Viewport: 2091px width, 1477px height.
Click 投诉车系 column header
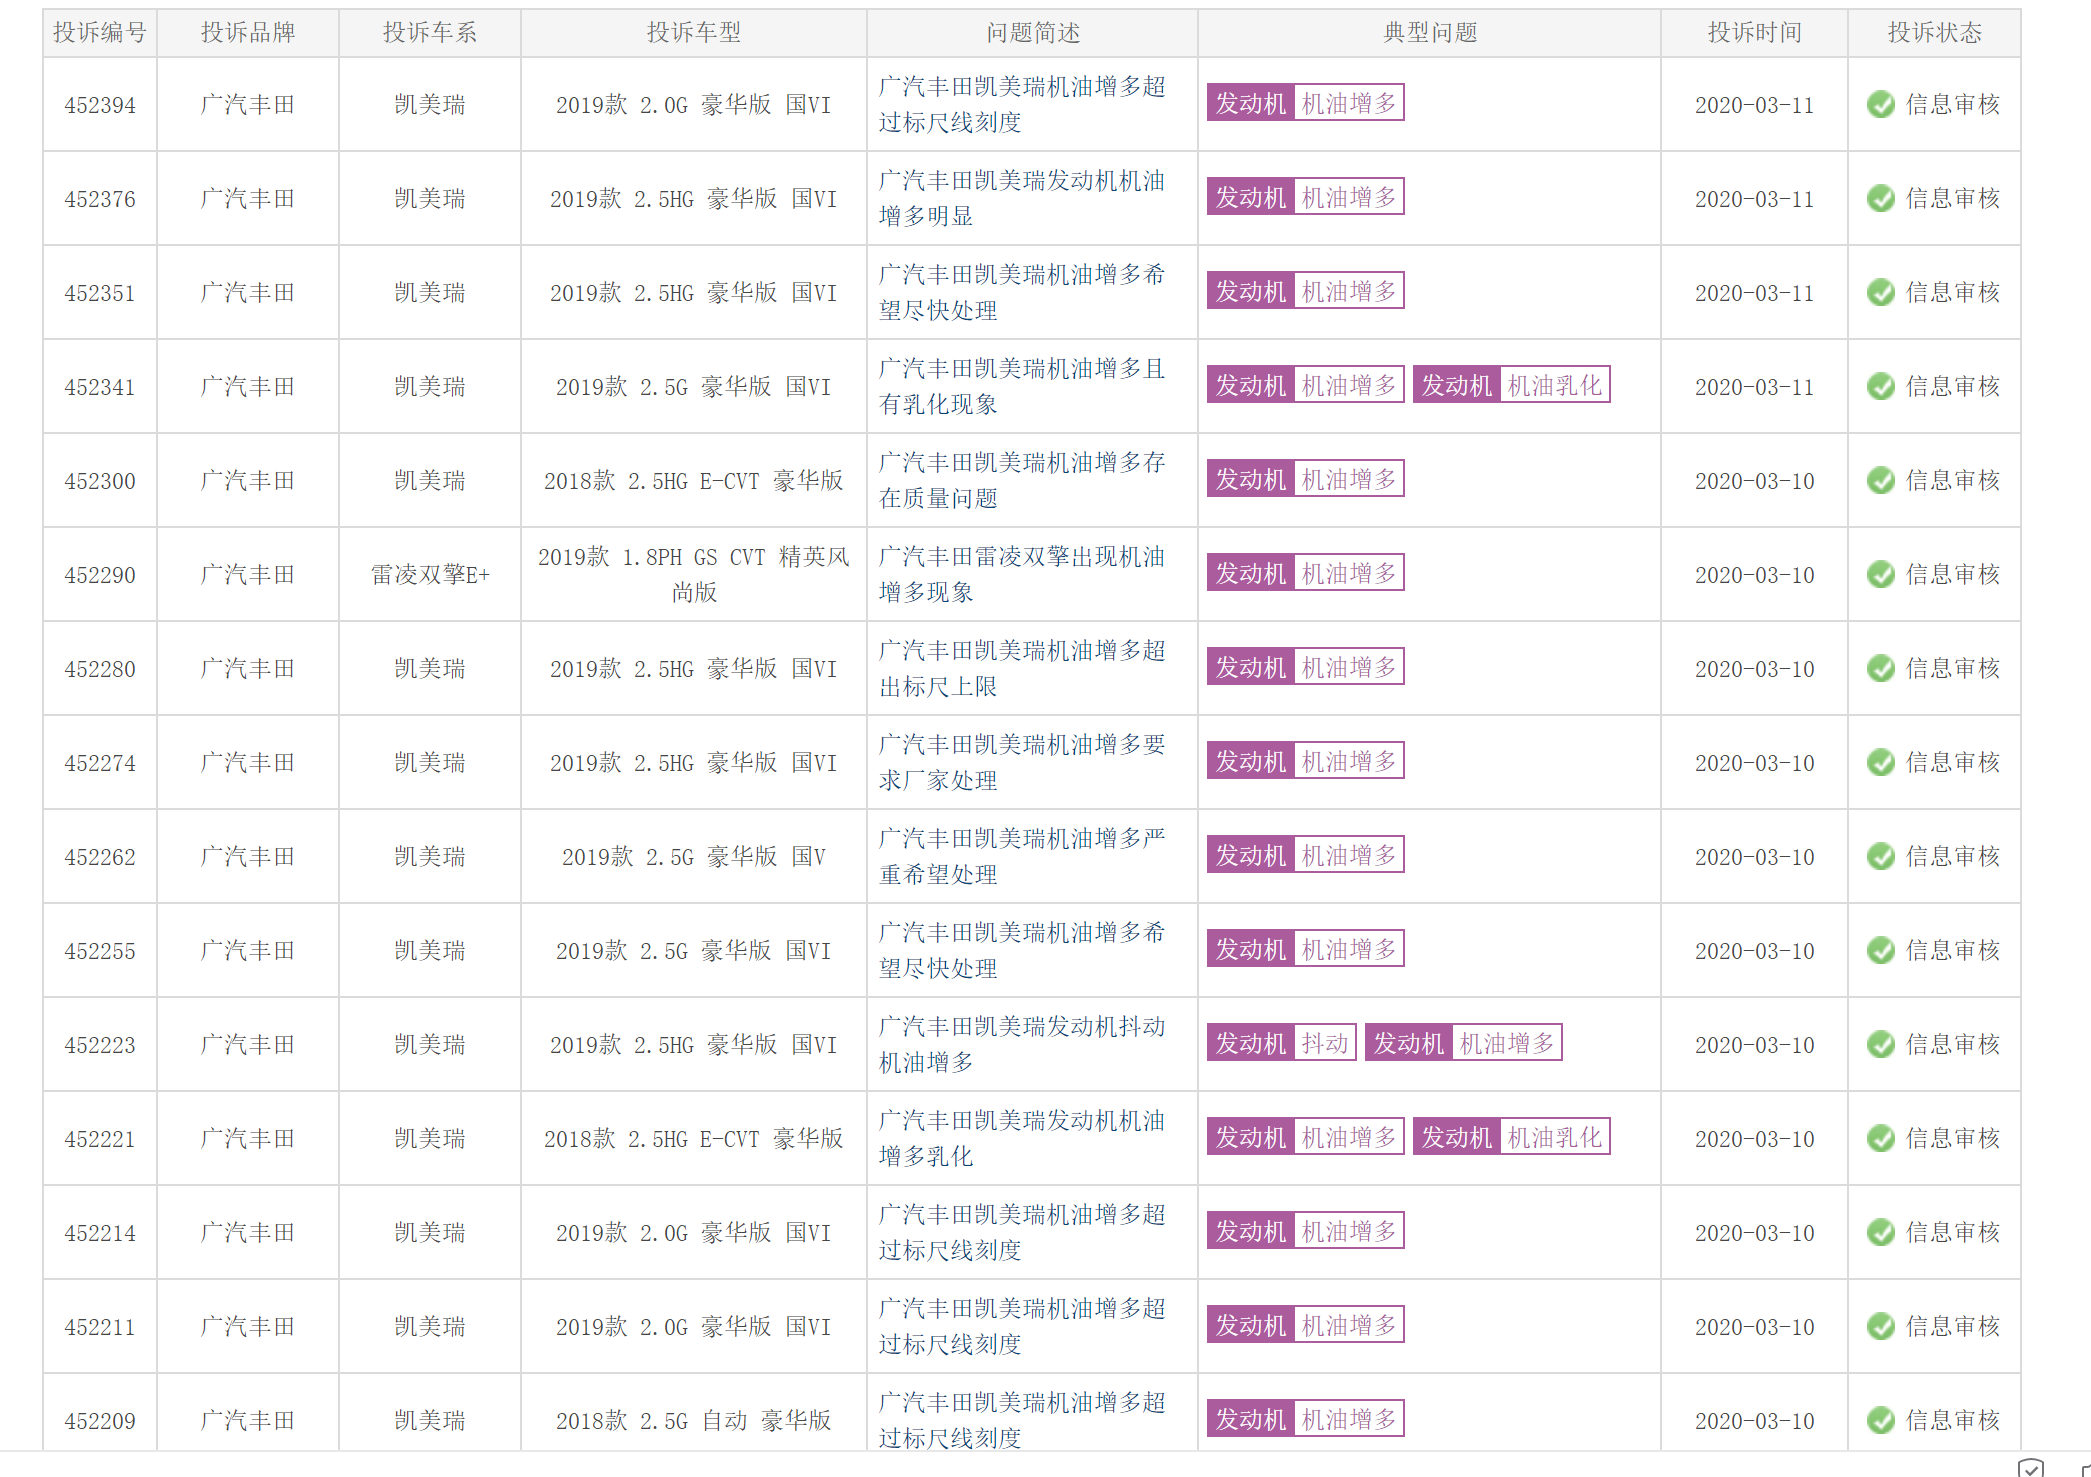click(430, 33)
